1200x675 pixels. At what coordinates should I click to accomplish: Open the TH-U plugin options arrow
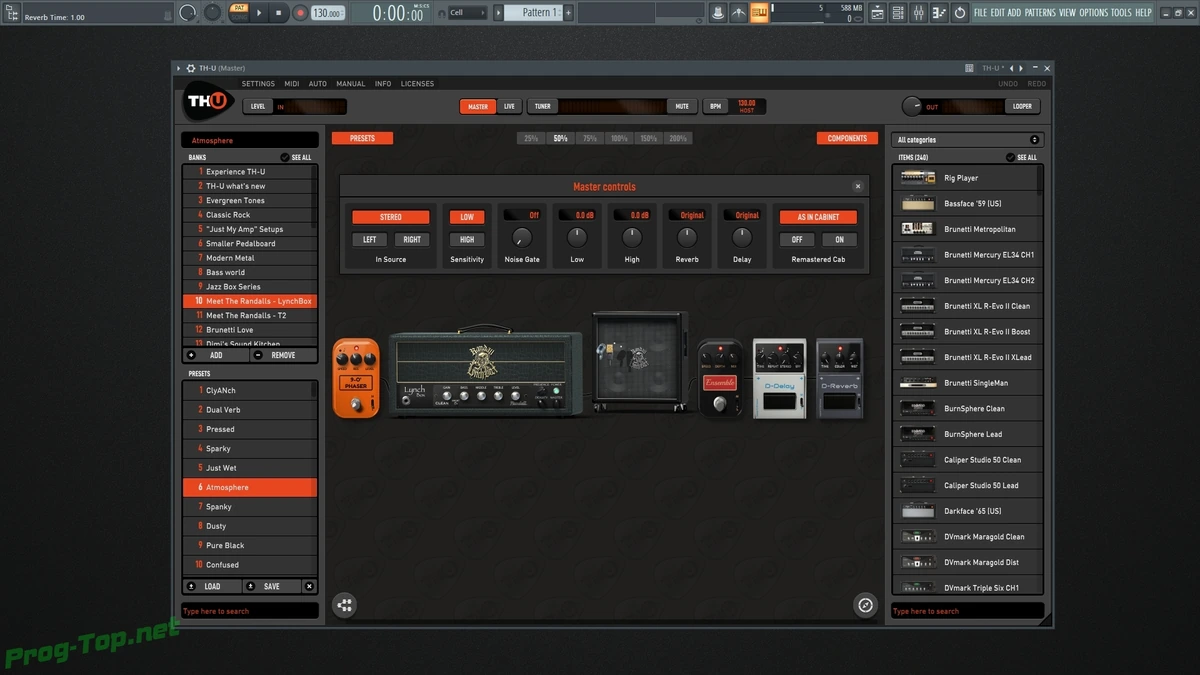click(x=179, y=68)
